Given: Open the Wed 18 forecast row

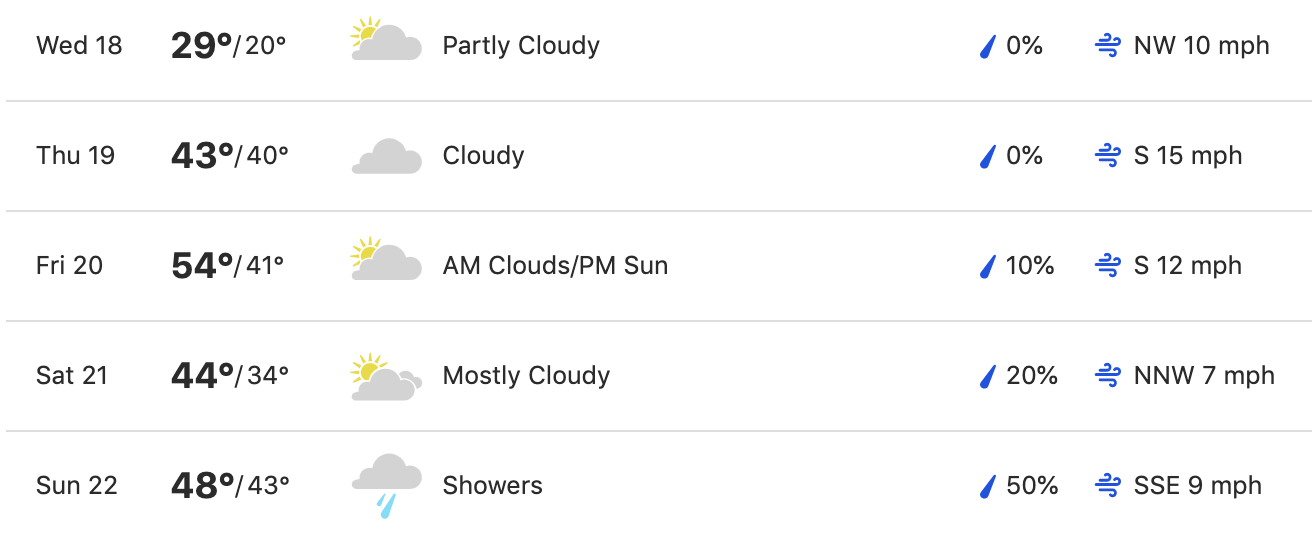Looking at the screenshot, I should [x=656, y=46].
